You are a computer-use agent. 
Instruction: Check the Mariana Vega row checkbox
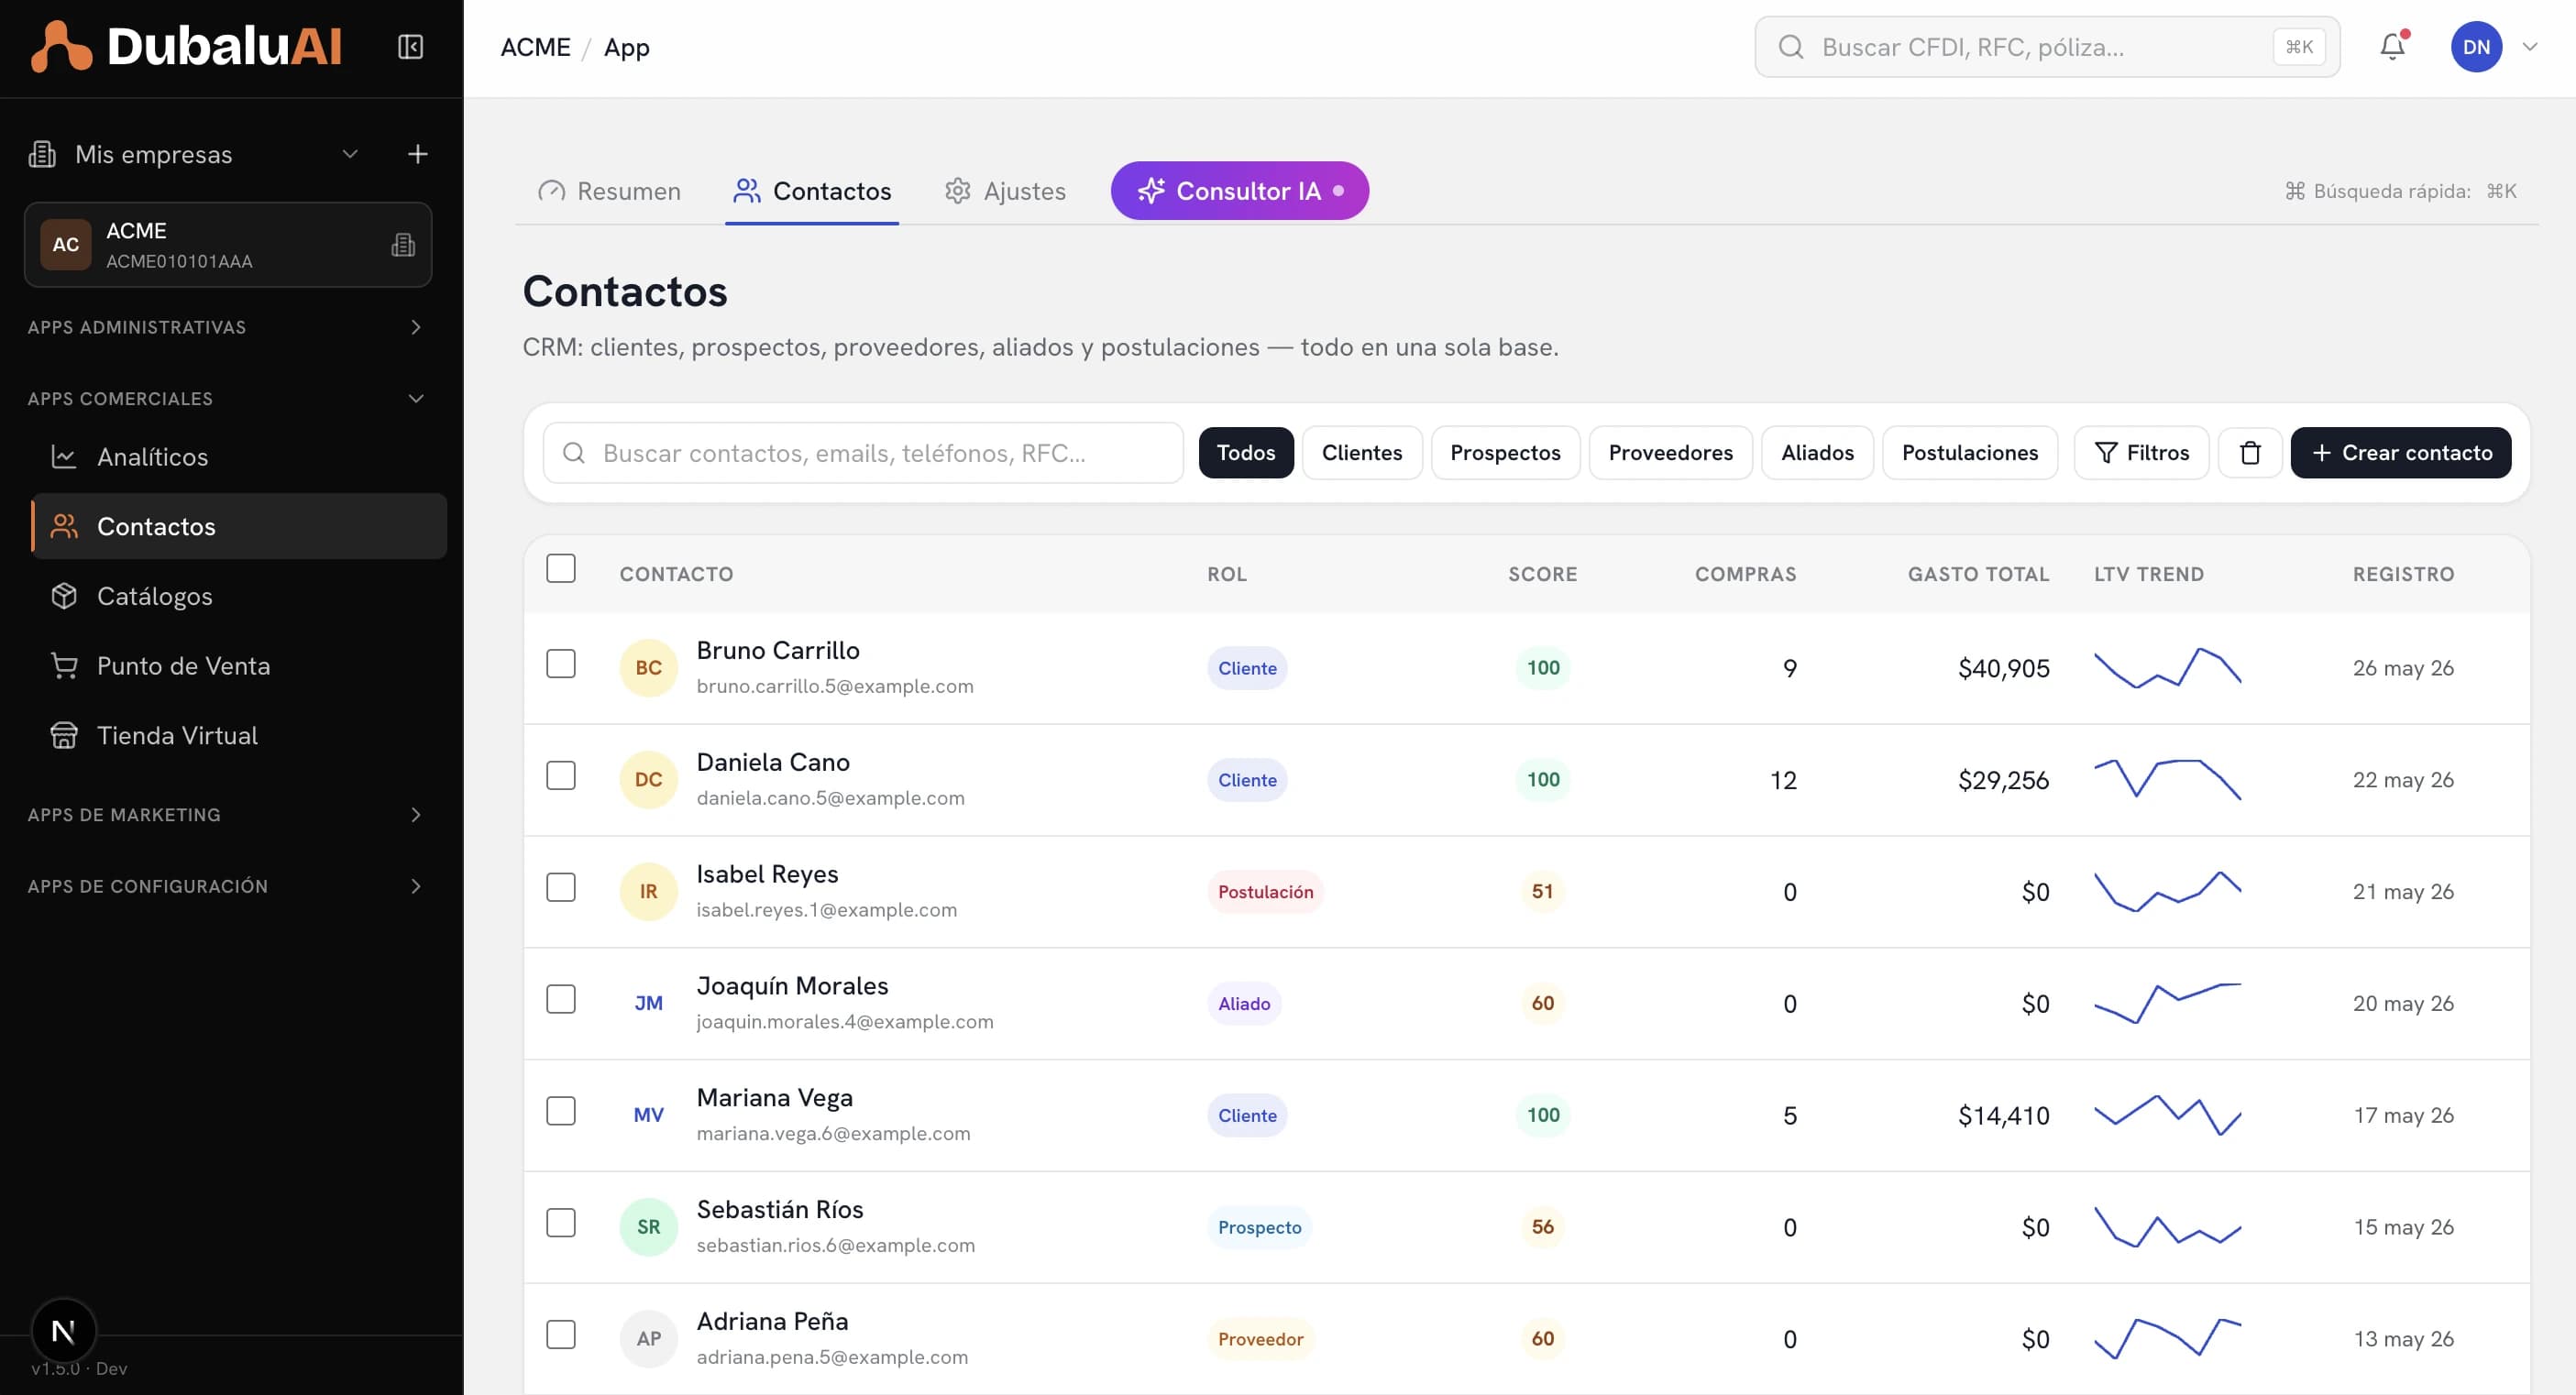tap(561, 1111)
